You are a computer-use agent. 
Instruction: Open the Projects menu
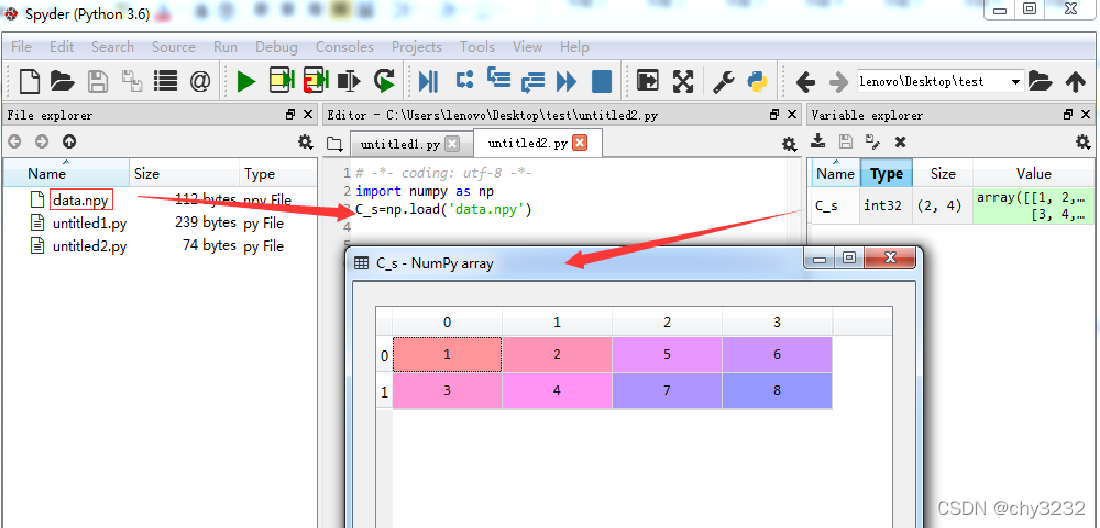click(x=417, y=47)
